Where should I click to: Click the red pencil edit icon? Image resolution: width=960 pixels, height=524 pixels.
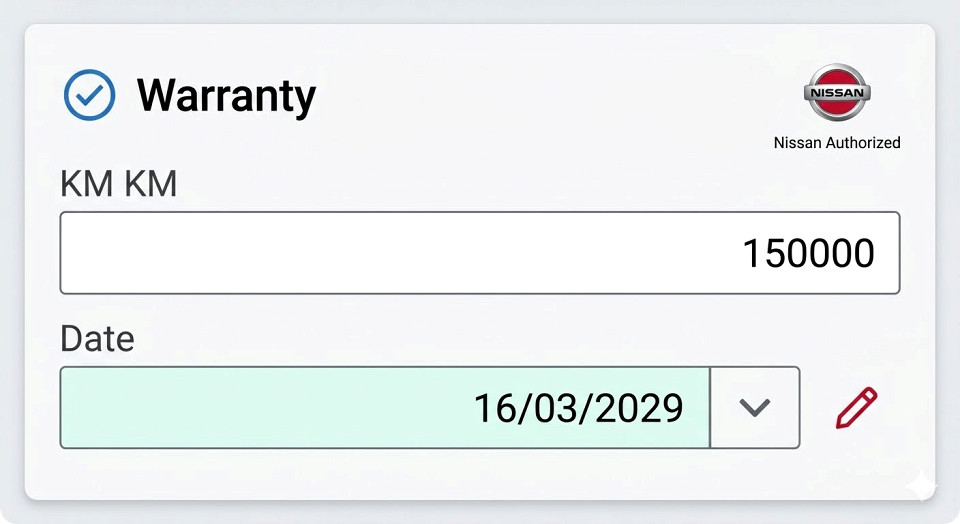(x=857, y=408)
